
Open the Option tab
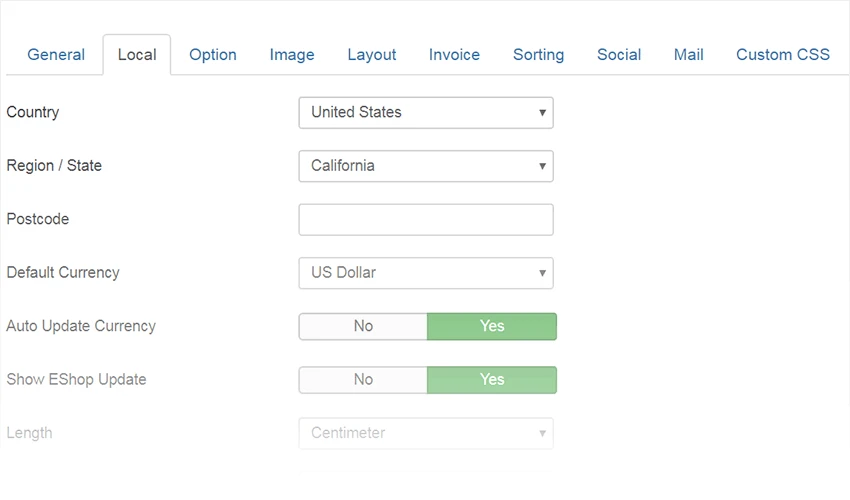tap(212, 55)
